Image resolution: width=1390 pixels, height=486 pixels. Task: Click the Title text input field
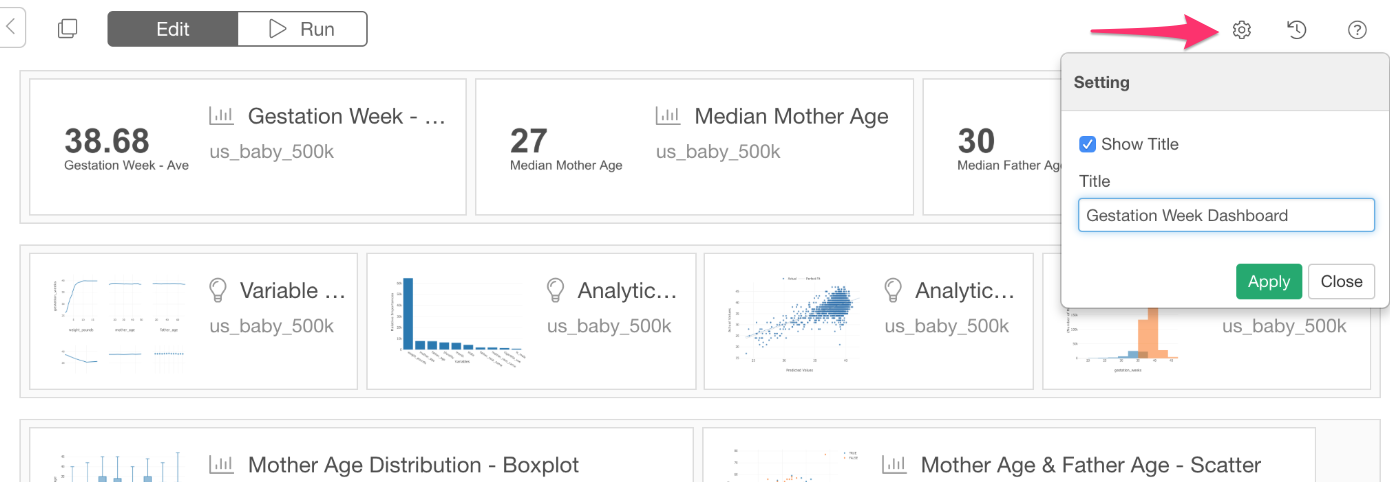tap(1226, 215)
